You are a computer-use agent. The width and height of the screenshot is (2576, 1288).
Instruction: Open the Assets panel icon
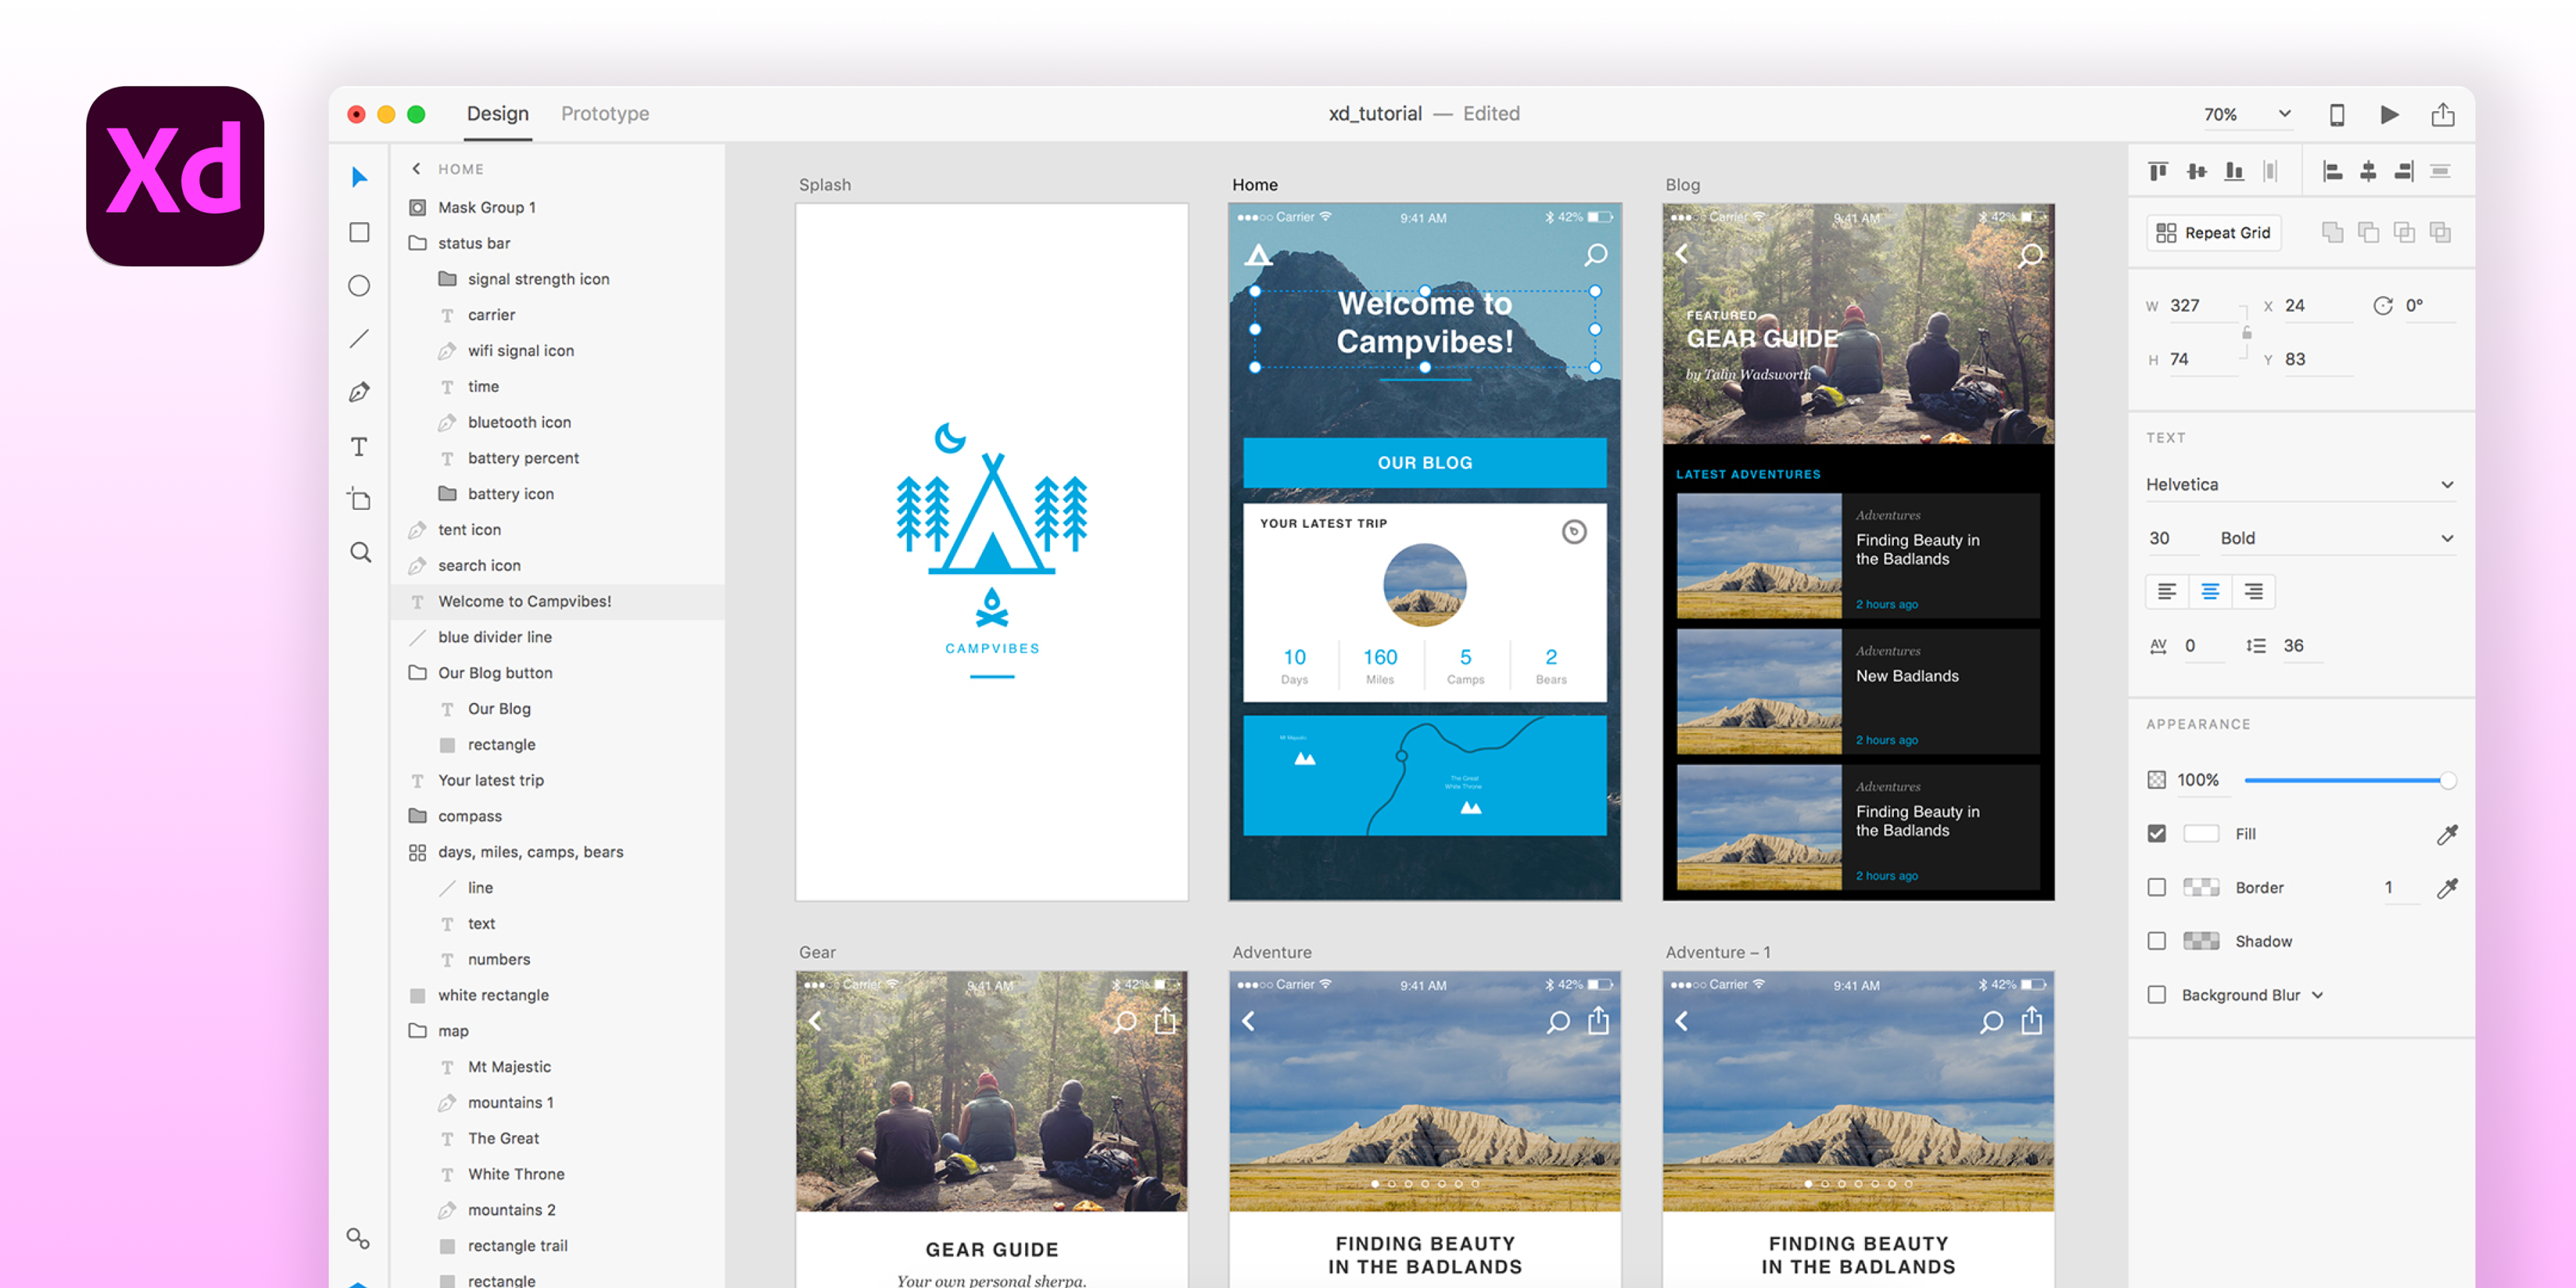coord(358,1239)
